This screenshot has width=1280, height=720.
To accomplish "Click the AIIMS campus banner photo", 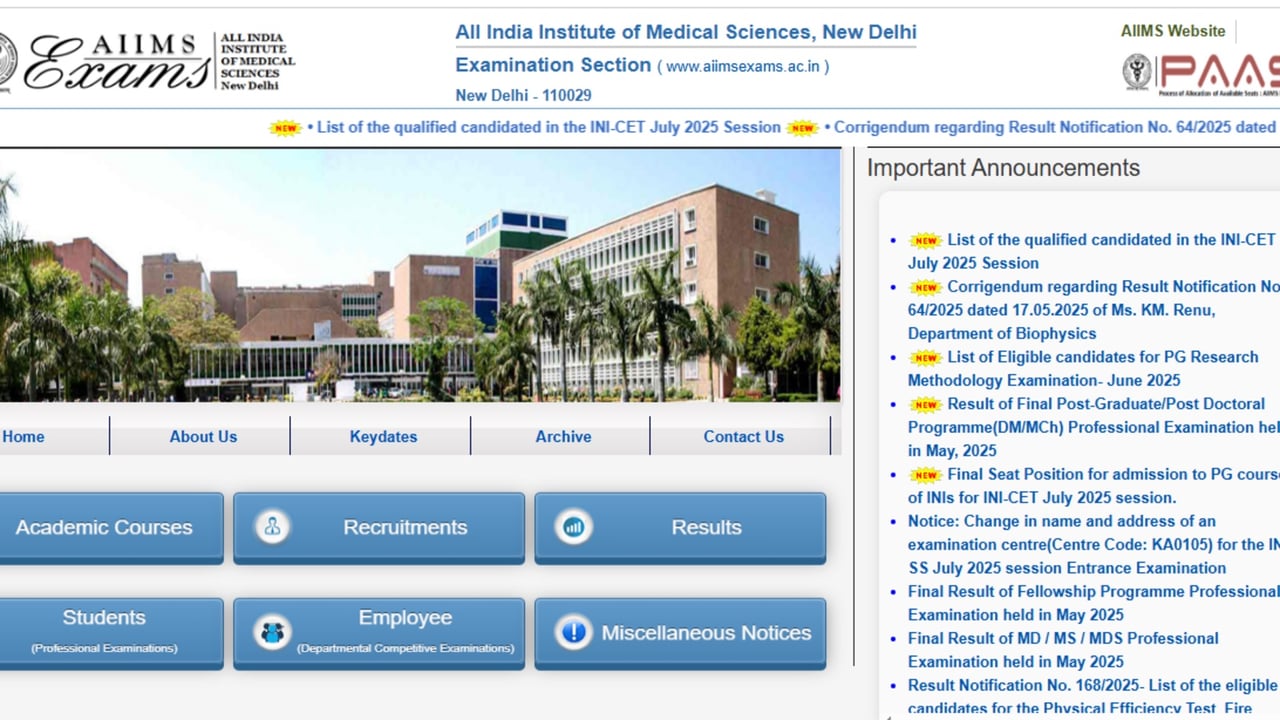I will pyautogui.click(x=420, y=276).
